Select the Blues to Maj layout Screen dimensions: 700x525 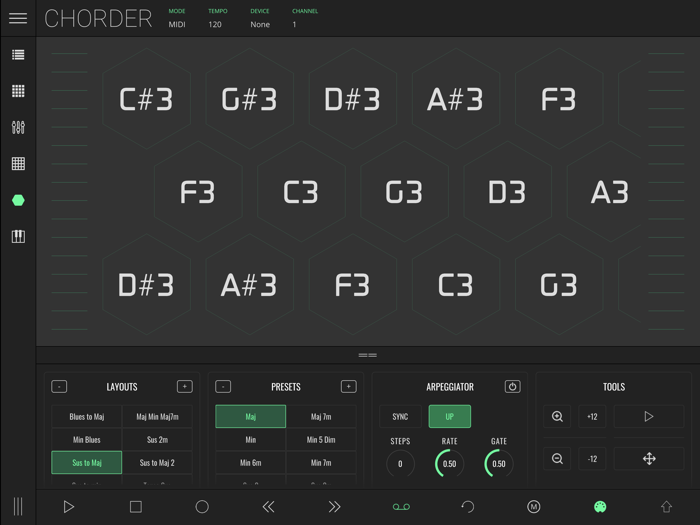(x=87, y=417)
